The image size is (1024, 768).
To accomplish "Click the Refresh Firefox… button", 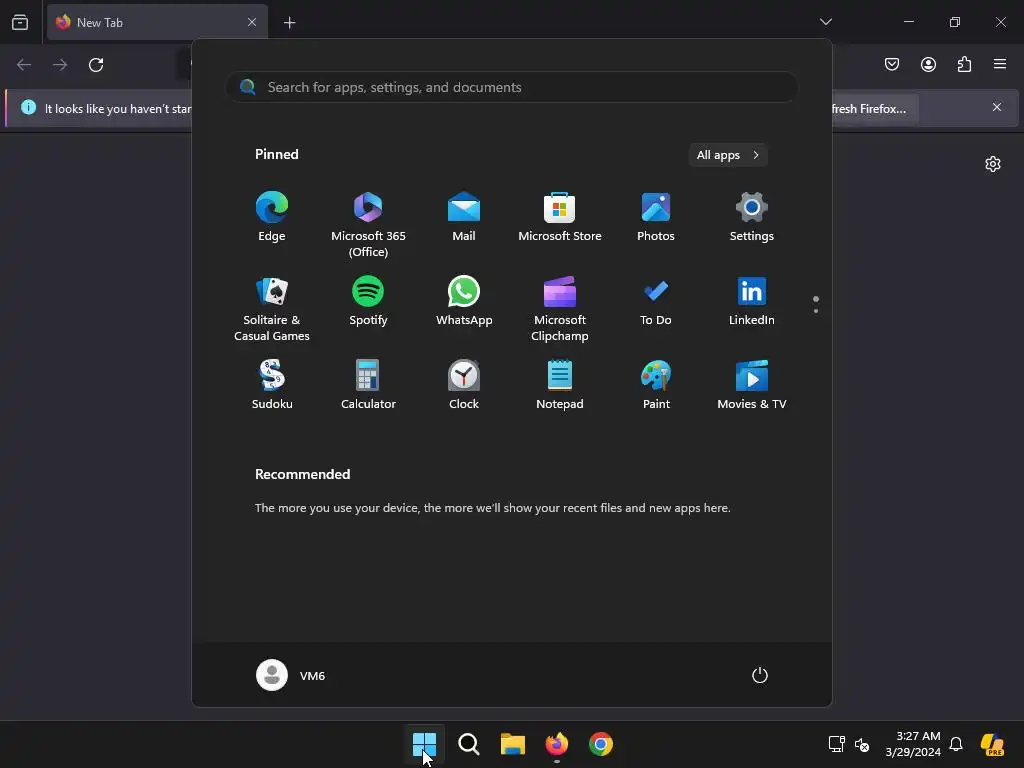I will pos(873,108).
